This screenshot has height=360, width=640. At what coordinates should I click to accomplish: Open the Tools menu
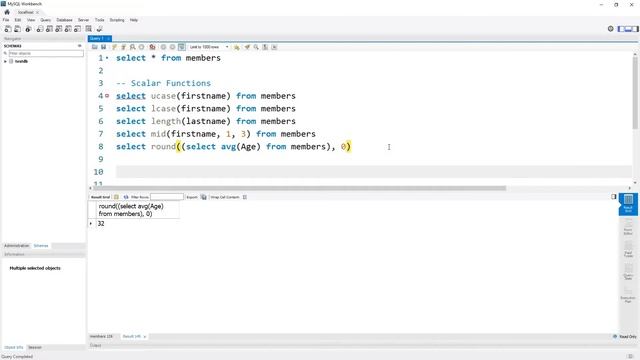point(100,20)
